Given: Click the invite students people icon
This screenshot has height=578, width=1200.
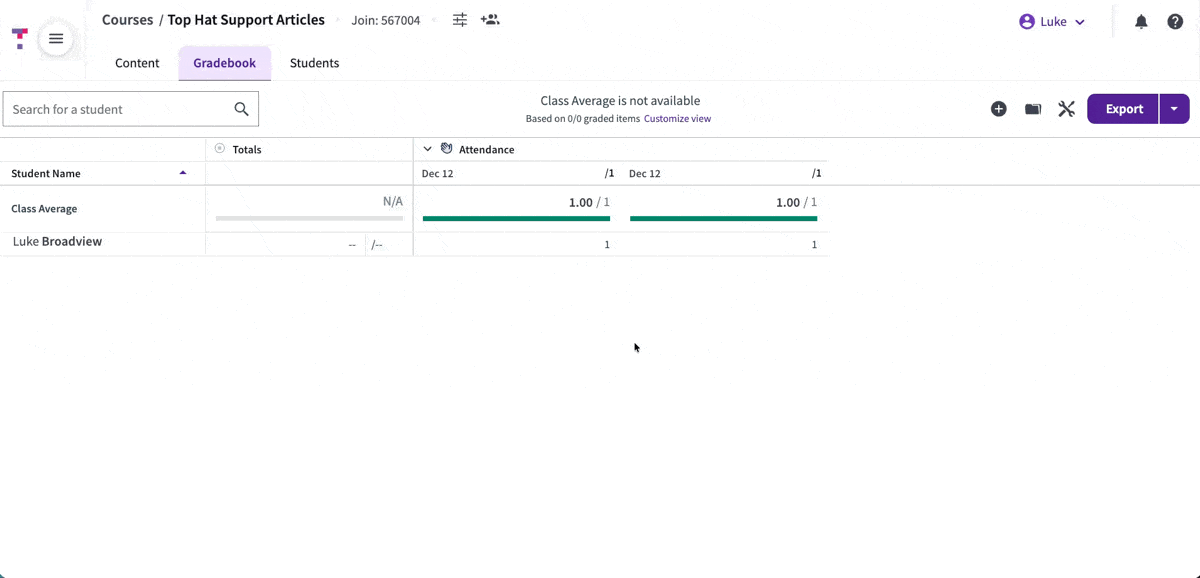Looking at the screenshot, I should (490, 20).
